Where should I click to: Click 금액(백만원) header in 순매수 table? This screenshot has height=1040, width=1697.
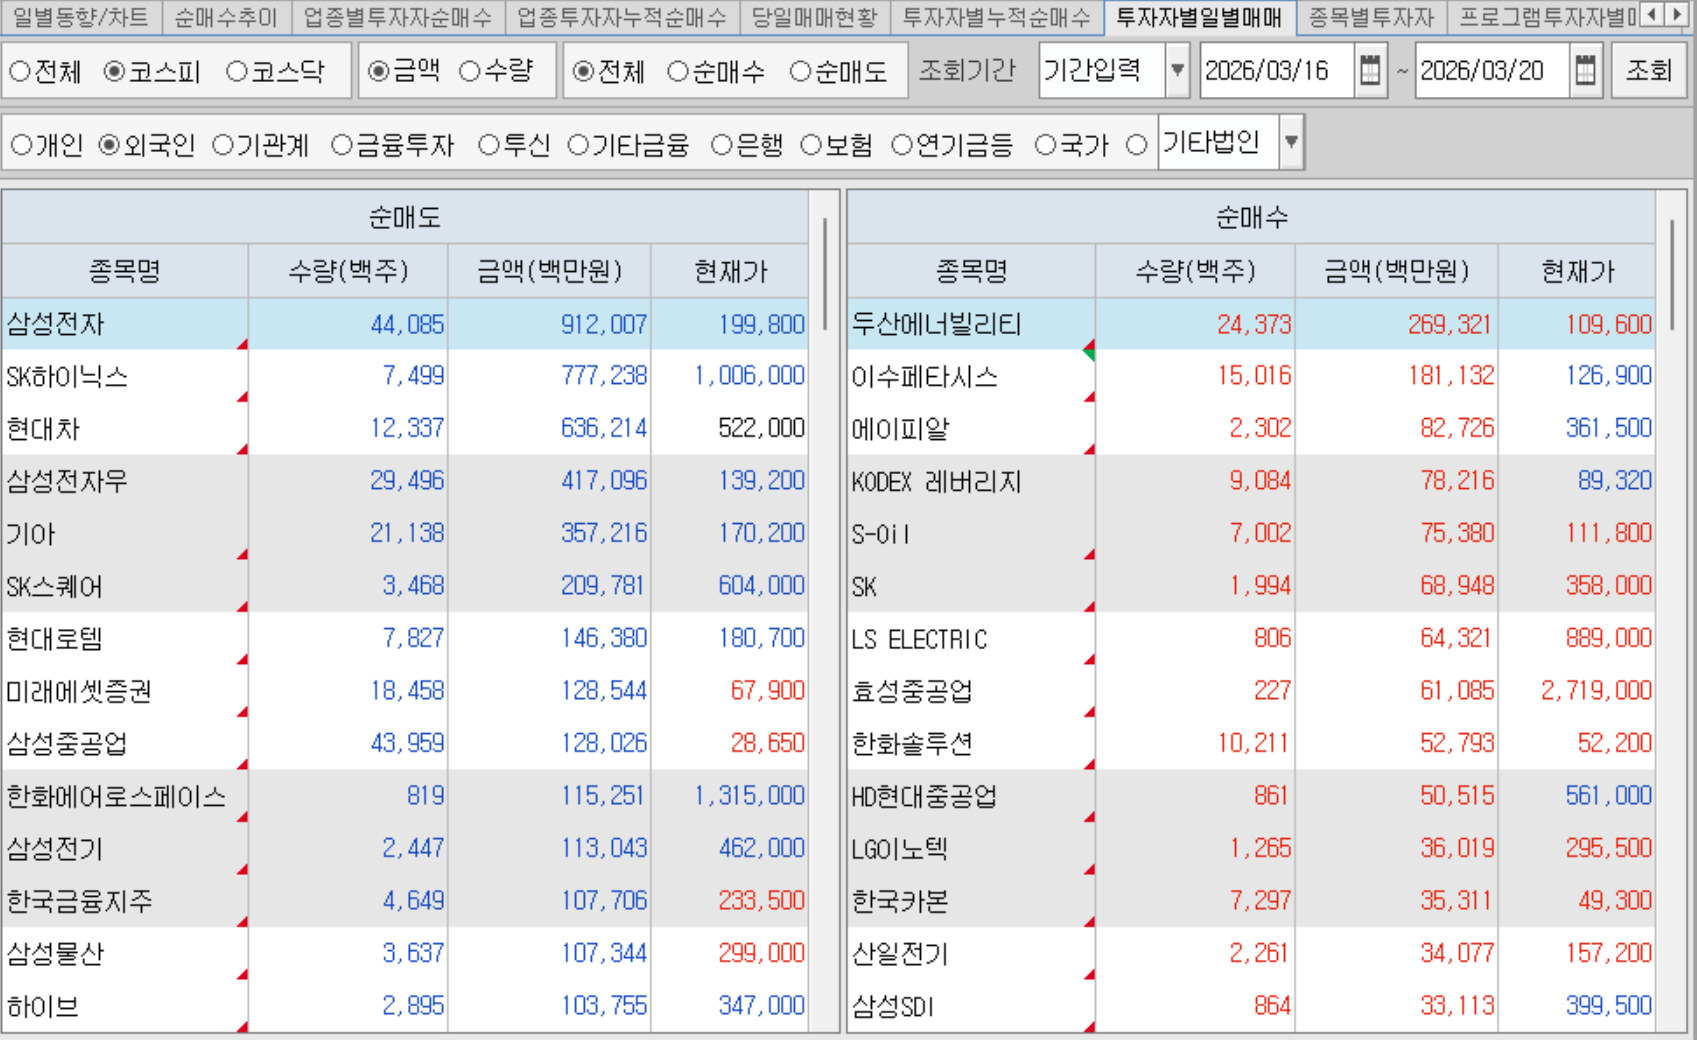pos(1396,271)
